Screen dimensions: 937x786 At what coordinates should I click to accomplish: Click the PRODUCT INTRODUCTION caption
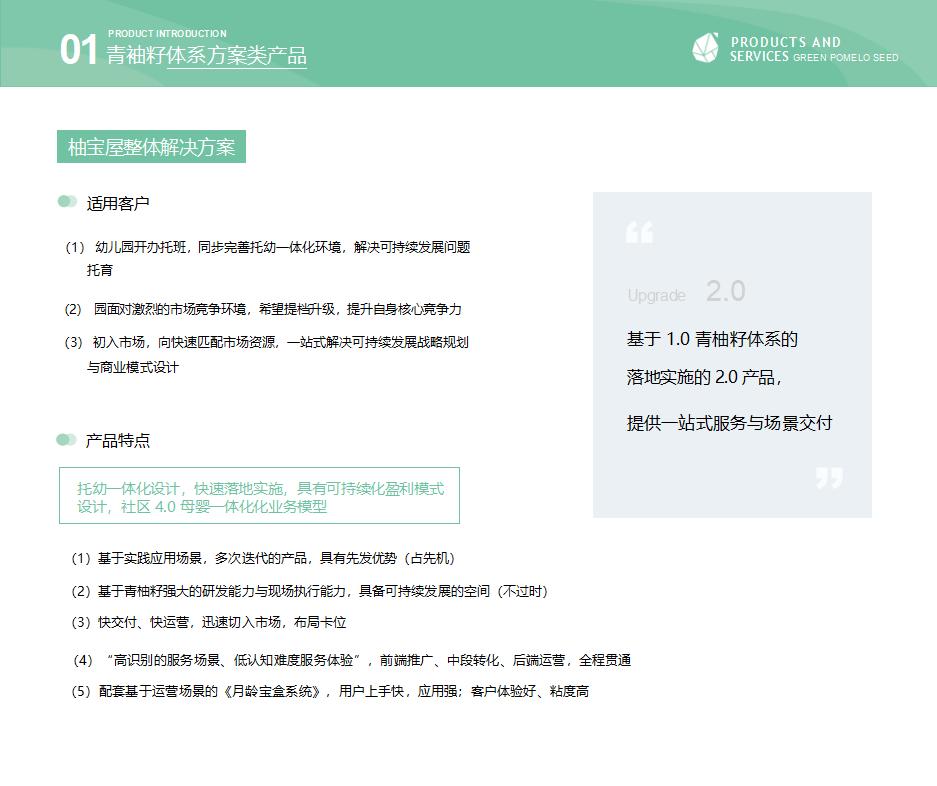pyautogui.click(x=167, y=34)
